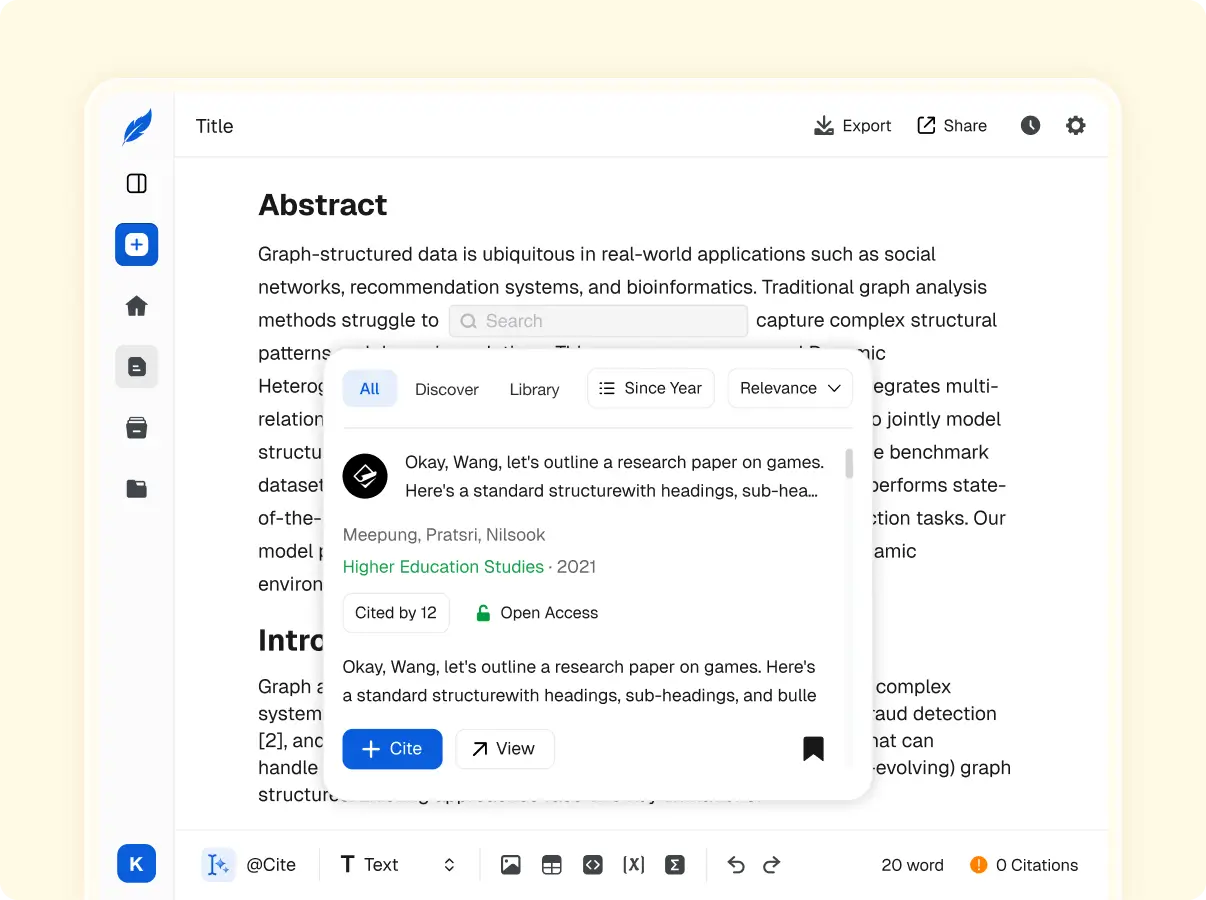Go to Home in the sidebar
The height and width of the screenshot is (900, 1206).
coord(137,306)
